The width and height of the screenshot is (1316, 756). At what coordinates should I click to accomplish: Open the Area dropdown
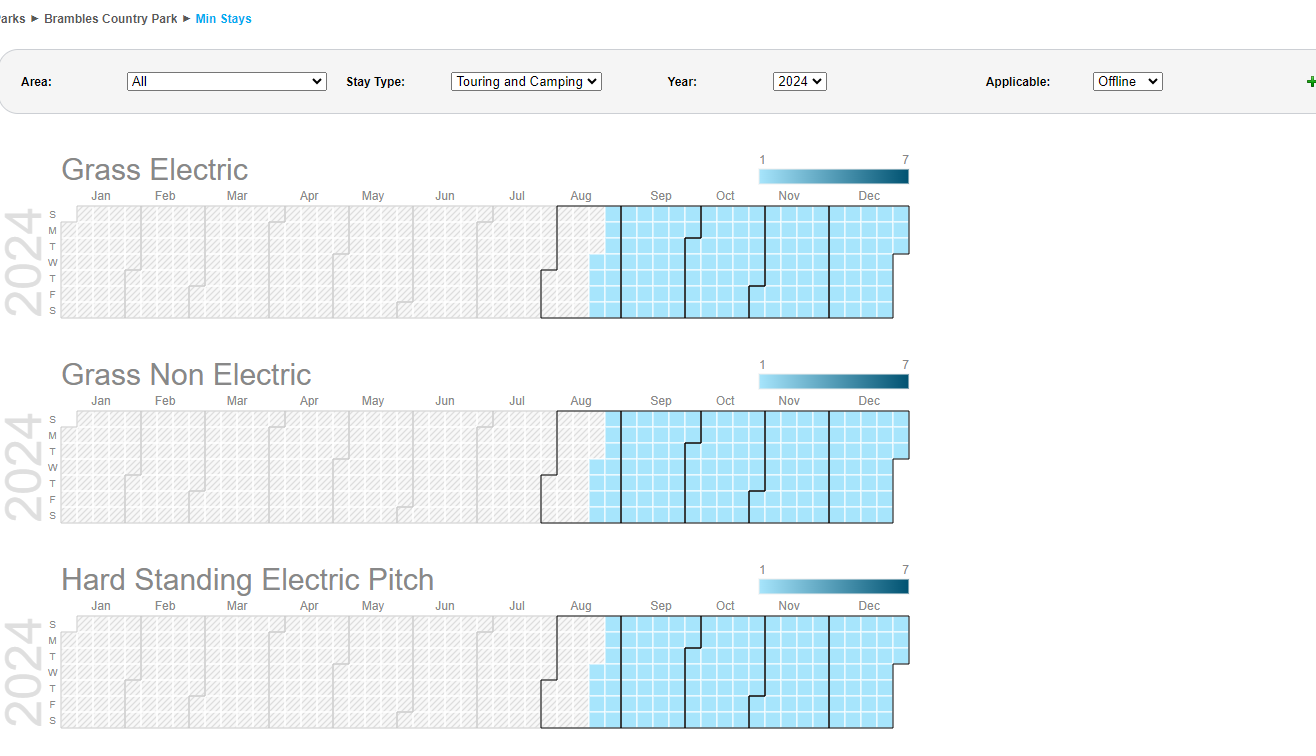(227, 82)
